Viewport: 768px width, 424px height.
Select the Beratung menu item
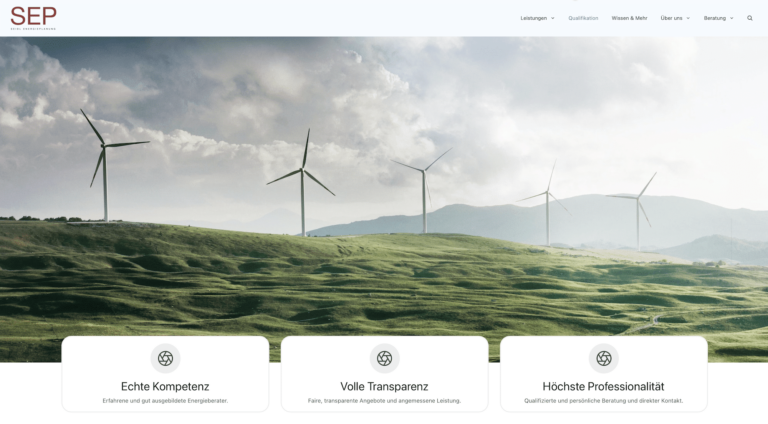[715, 18]
